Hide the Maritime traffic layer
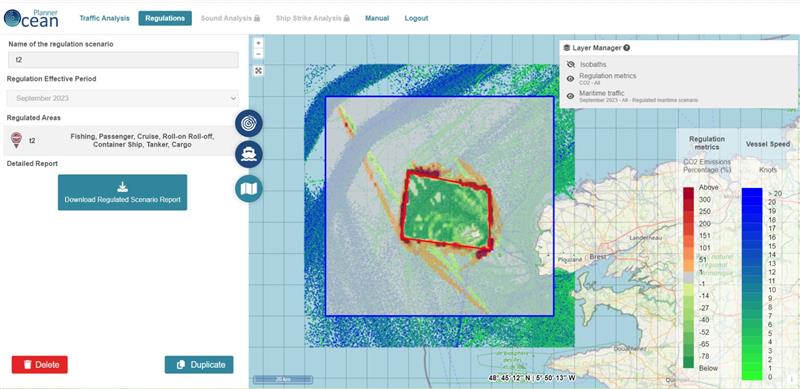 coord(571,95)
